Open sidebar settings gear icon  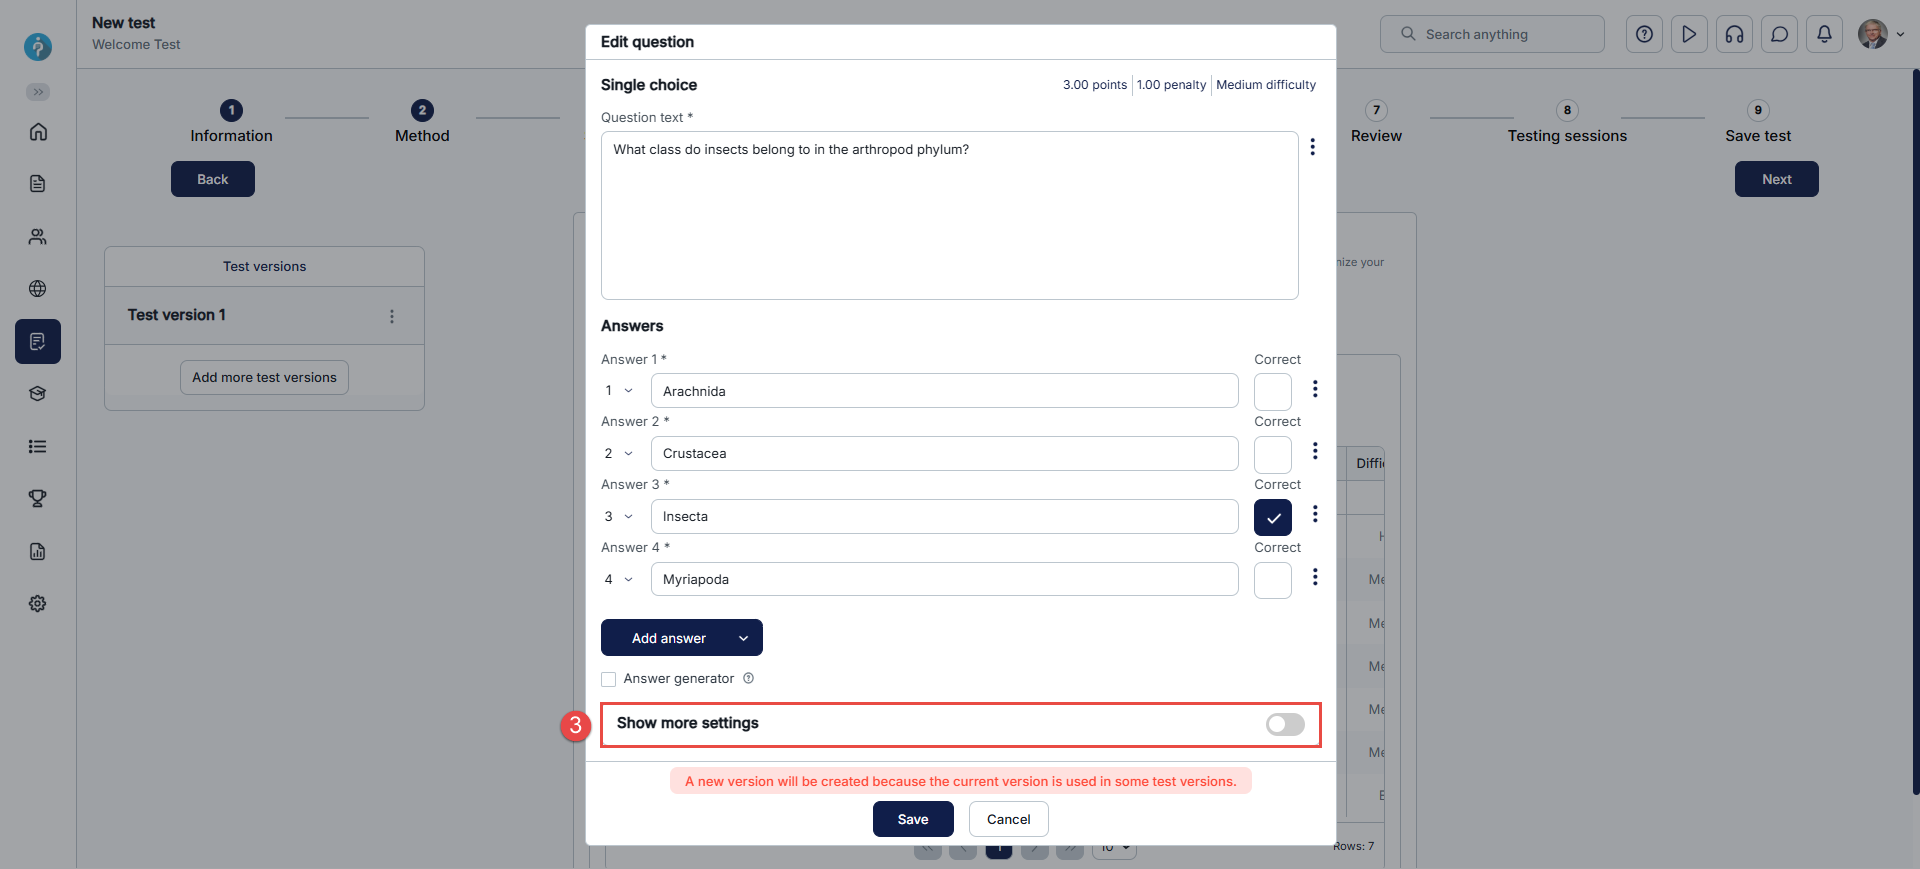[38, 604]
